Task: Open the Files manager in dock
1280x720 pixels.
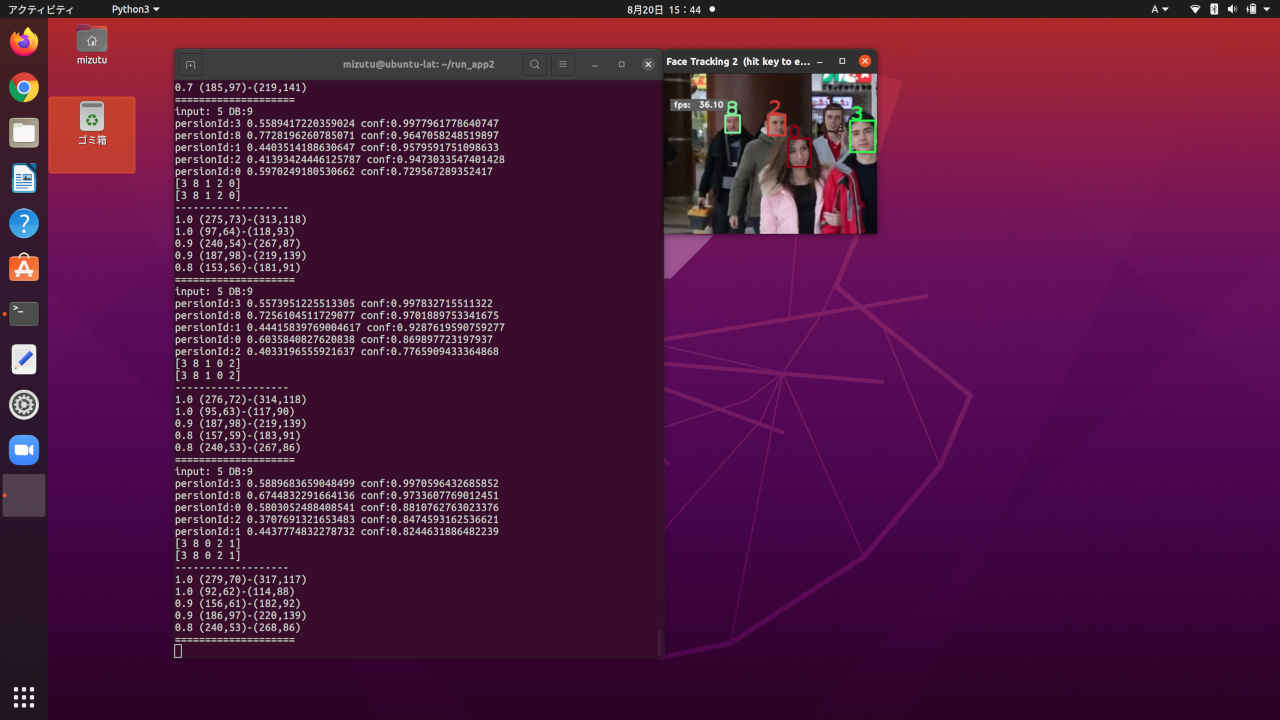Action: pyautogui.click(x=24, y=133)
